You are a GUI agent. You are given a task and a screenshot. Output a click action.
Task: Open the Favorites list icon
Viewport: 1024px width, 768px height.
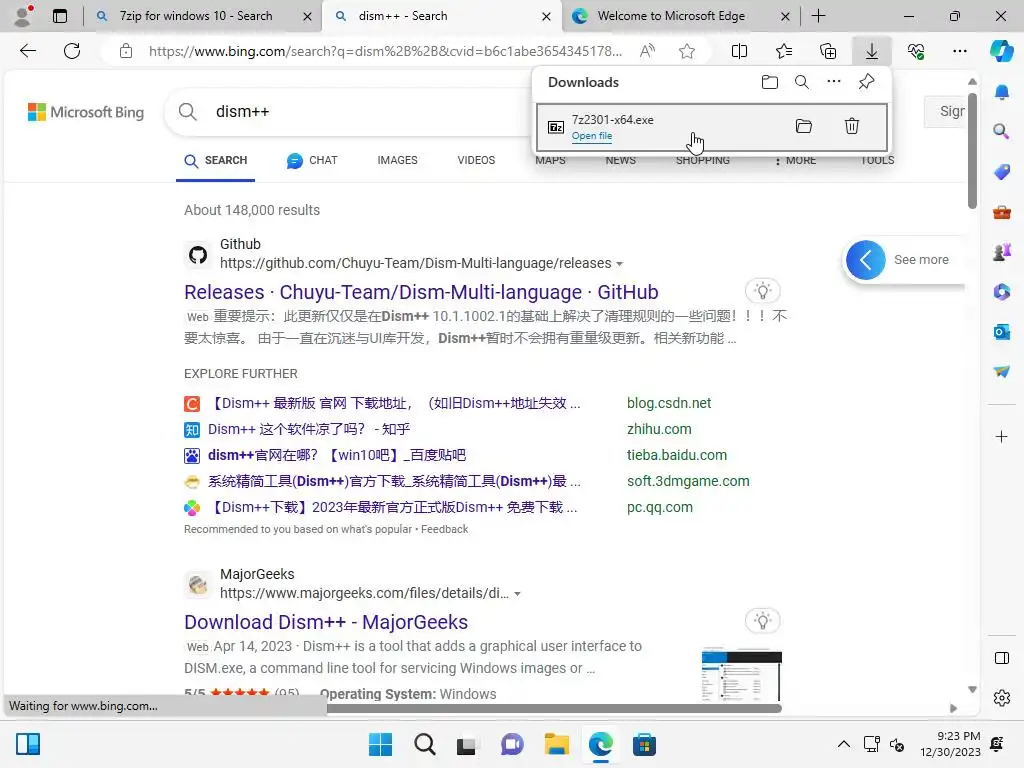tap(784, 51)
